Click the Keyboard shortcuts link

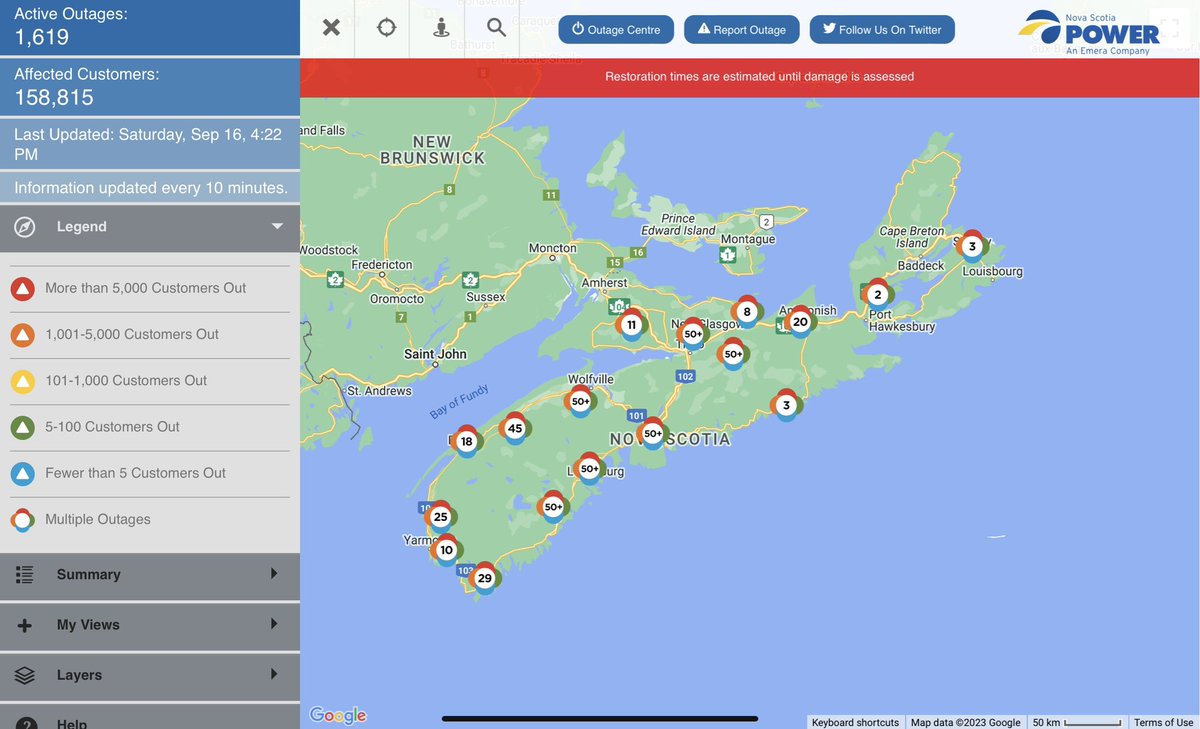(855, 722)
